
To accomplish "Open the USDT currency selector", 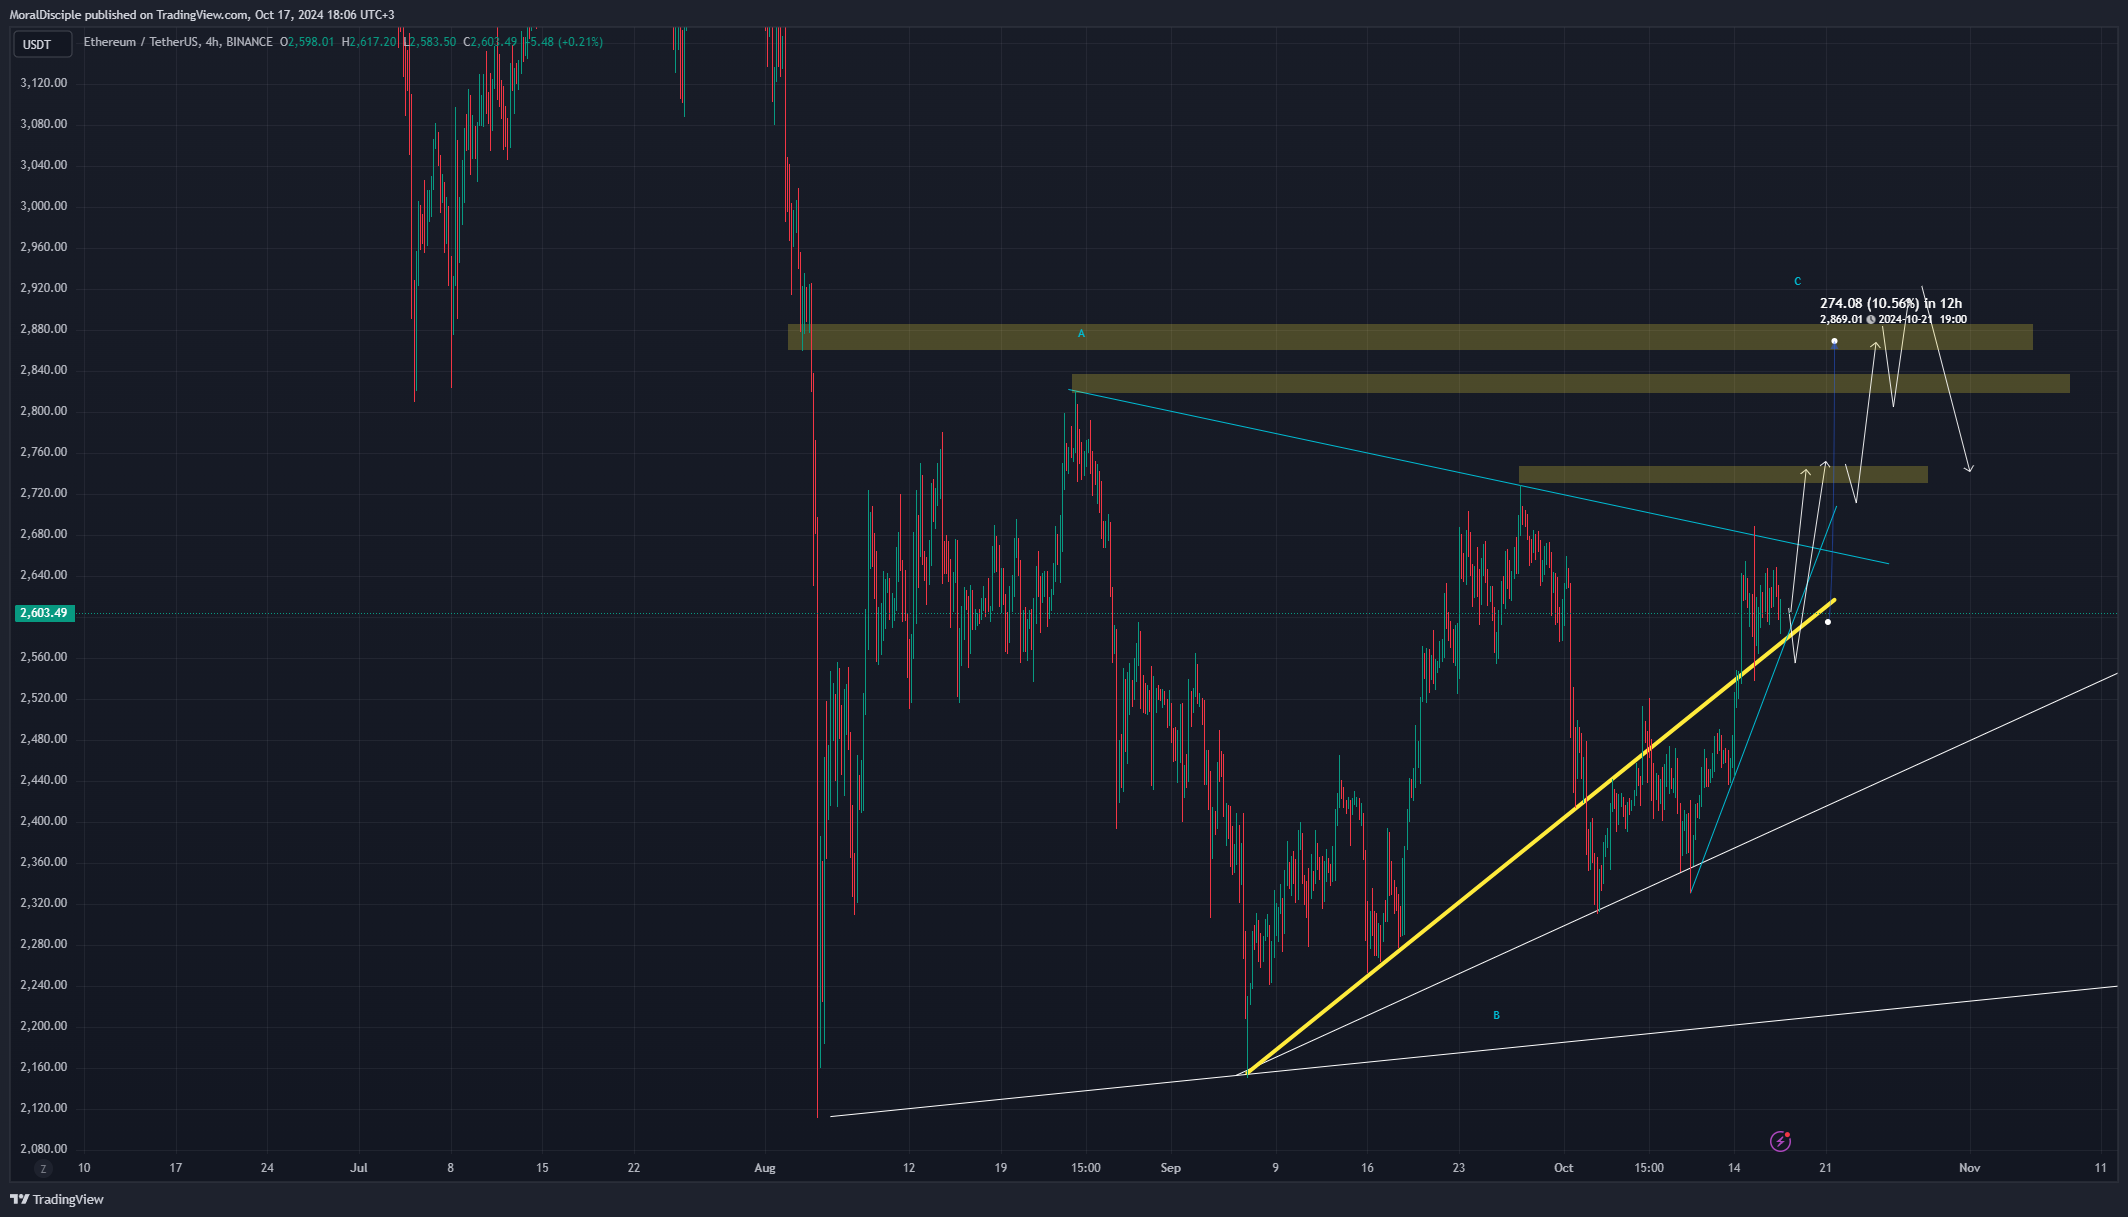I will [x=42, y=44].
